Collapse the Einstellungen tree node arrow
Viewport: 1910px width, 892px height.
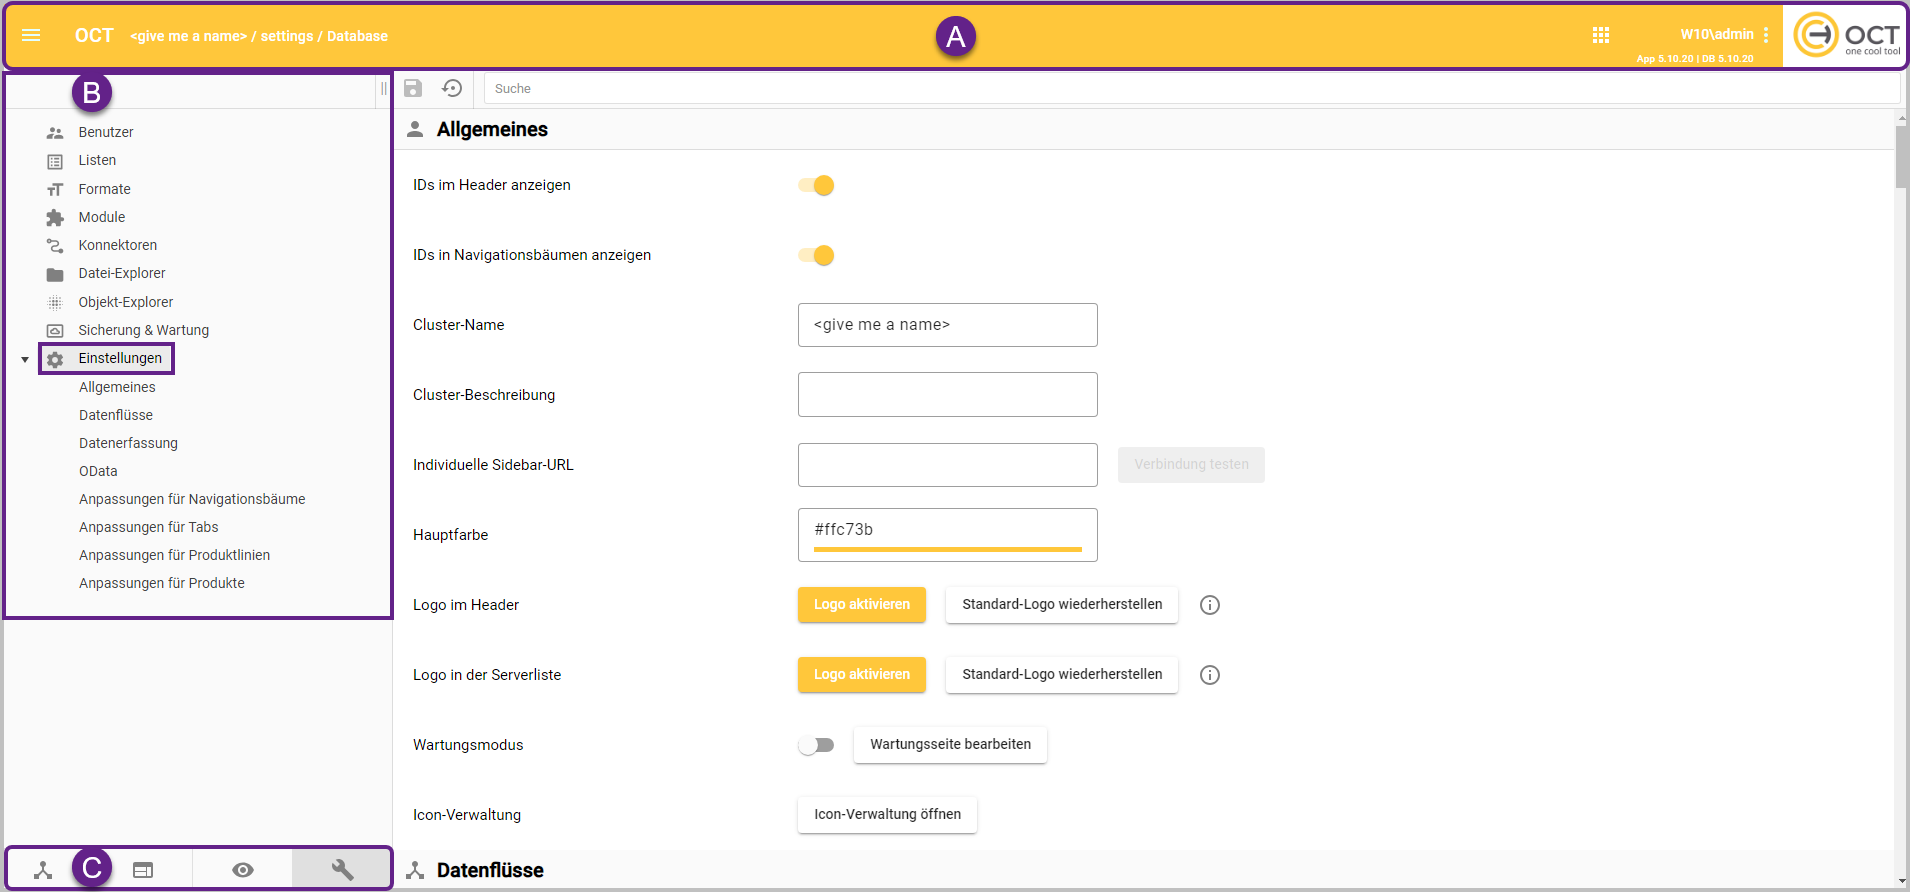[x=25, y=359]
